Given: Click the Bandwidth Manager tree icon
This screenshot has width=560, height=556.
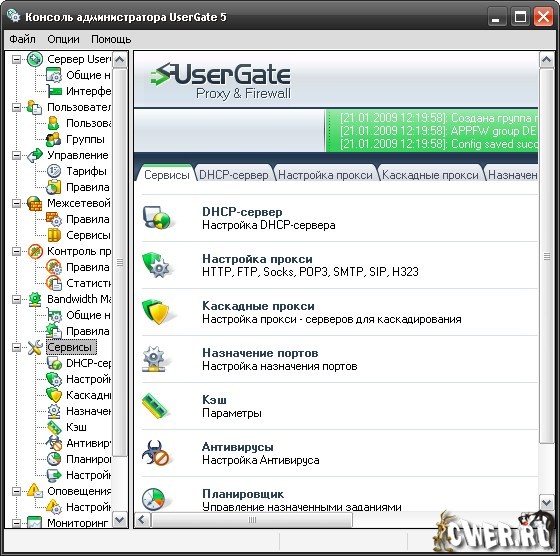Looking at the screenshot, I should click(x=35, y=299).
